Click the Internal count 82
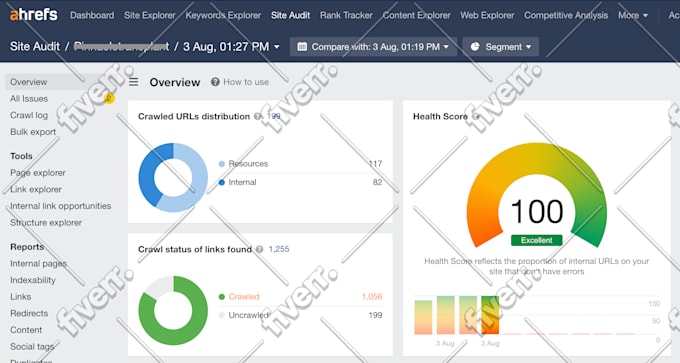Image resolution: width=680 pixels, height=363 pixels. [x=377, y=182]
